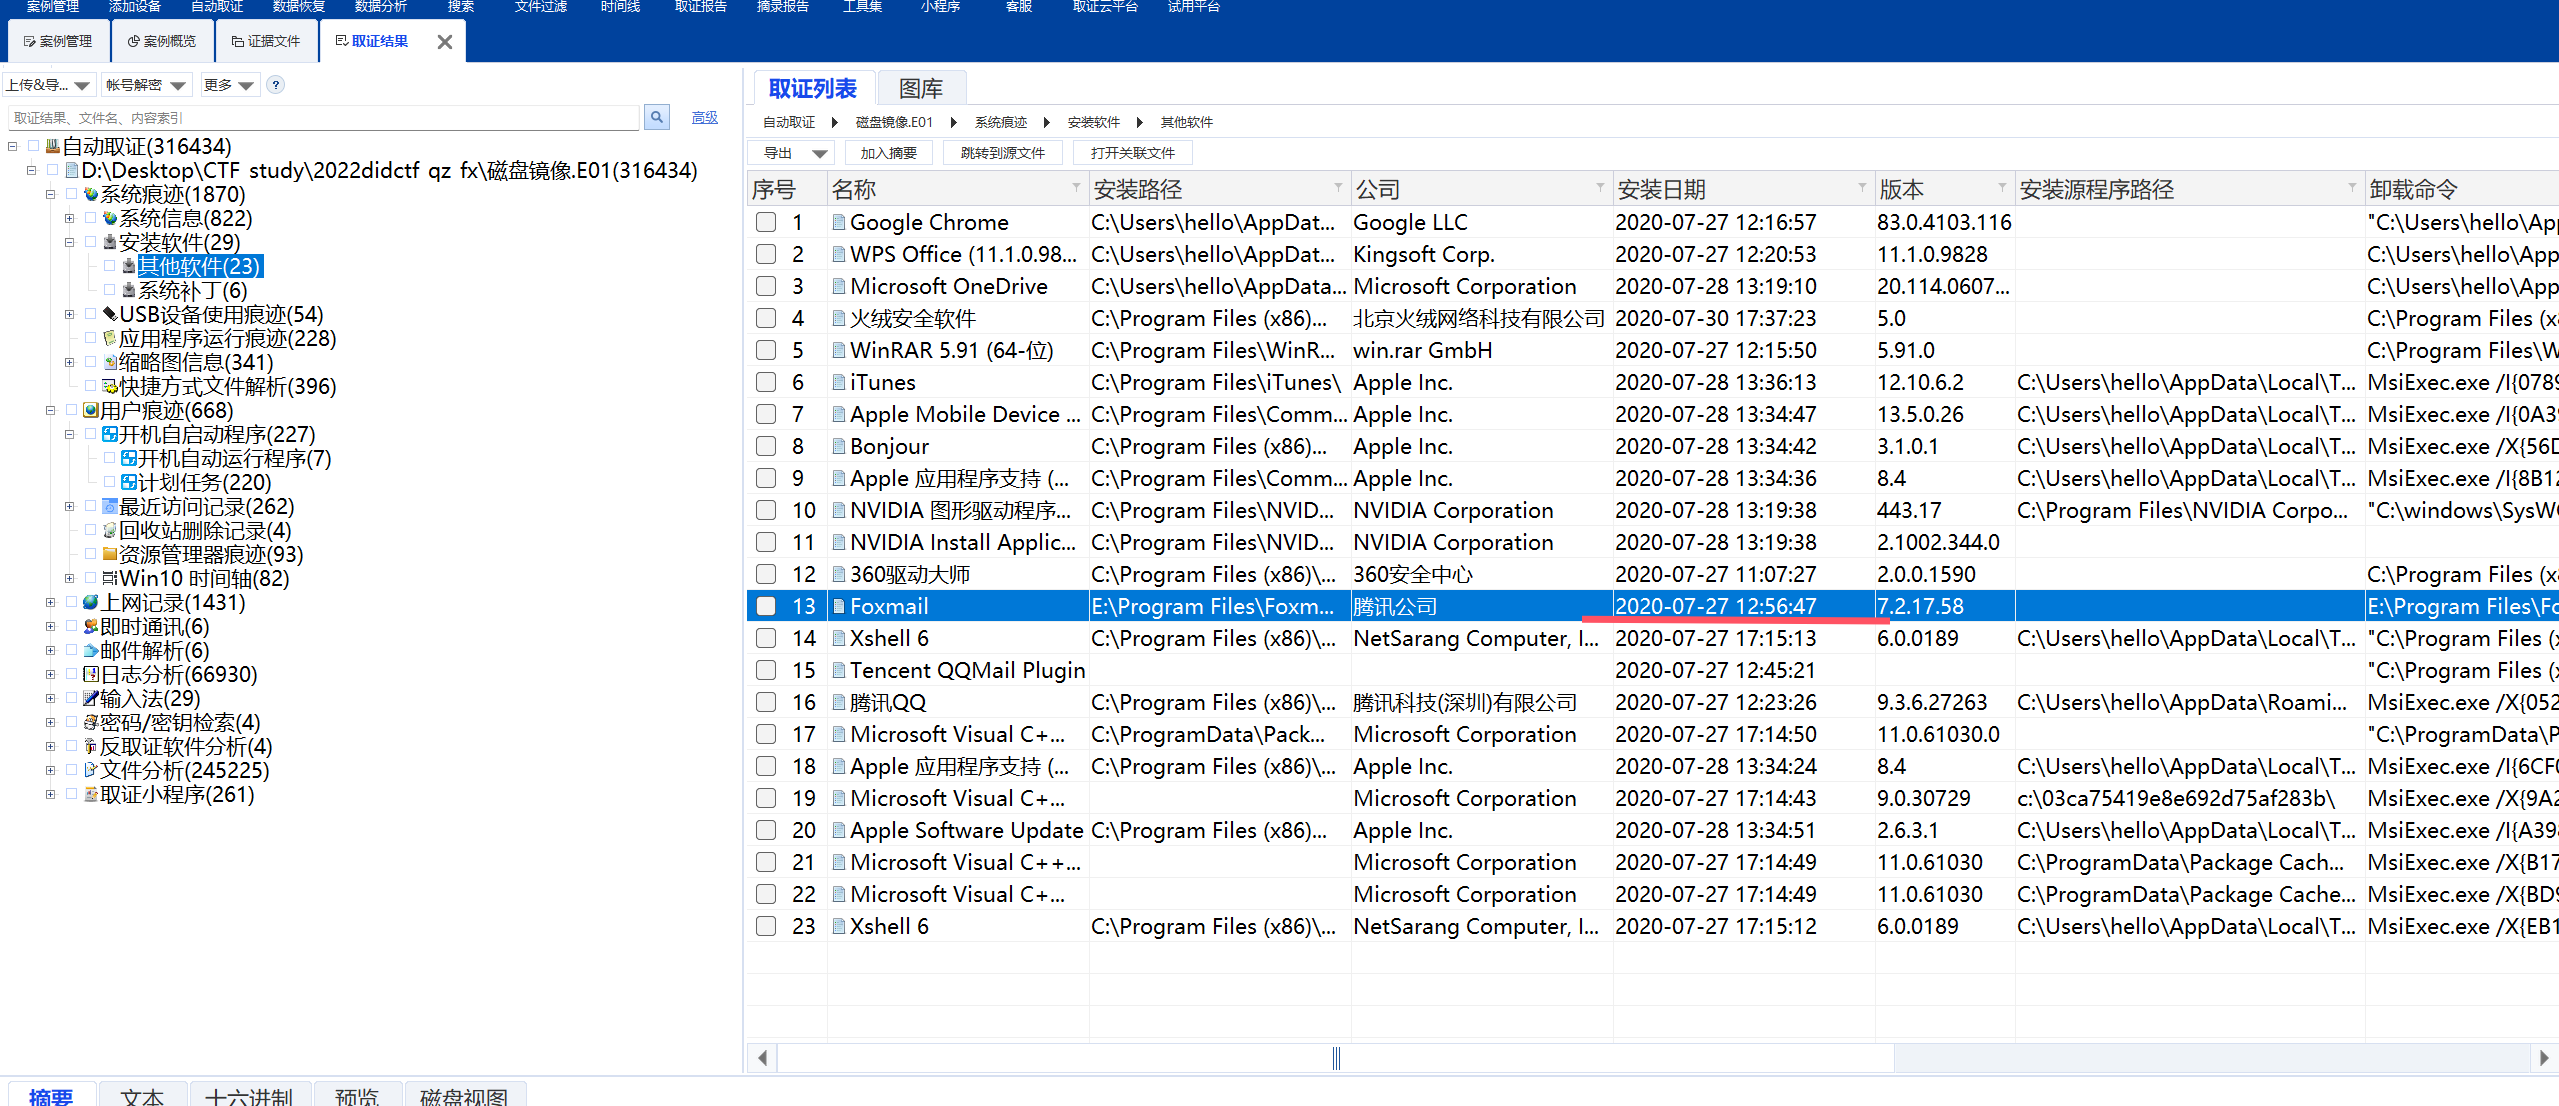Open the 导出 dropdown arrow

point(820,153)
